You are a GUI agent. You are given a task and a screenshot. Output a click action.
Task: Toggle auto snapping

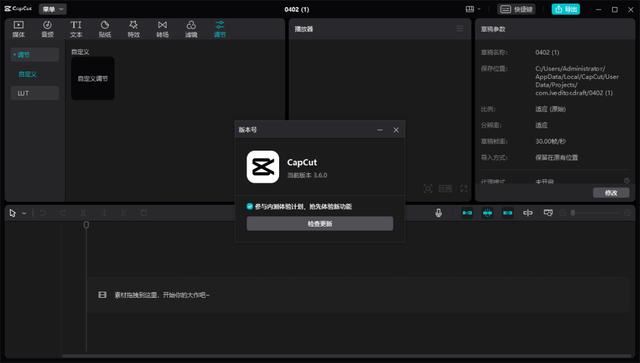click(x=487, y=213)
